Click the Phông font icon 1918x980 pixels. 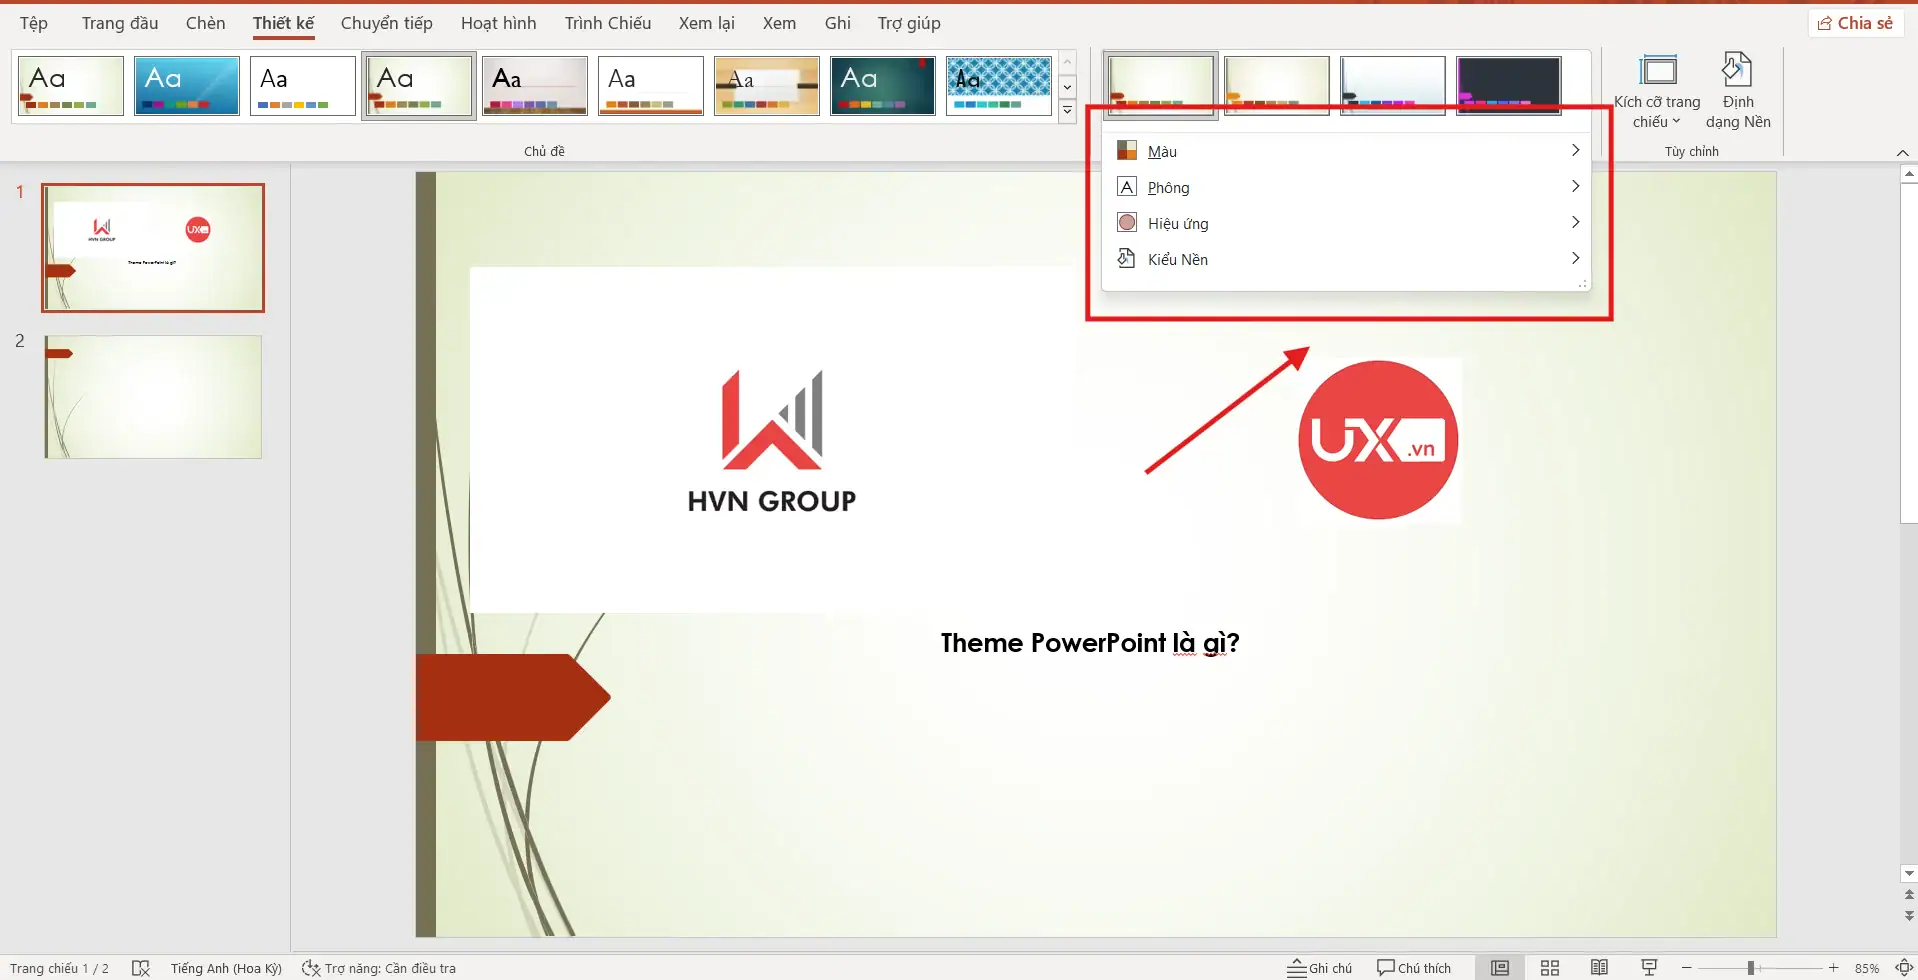point(1127,187)
